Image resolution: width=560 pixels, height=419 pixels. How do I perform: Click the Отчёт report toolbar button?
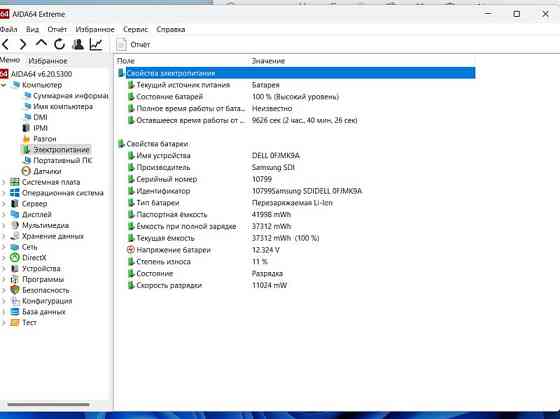click(x=133, y=45)
